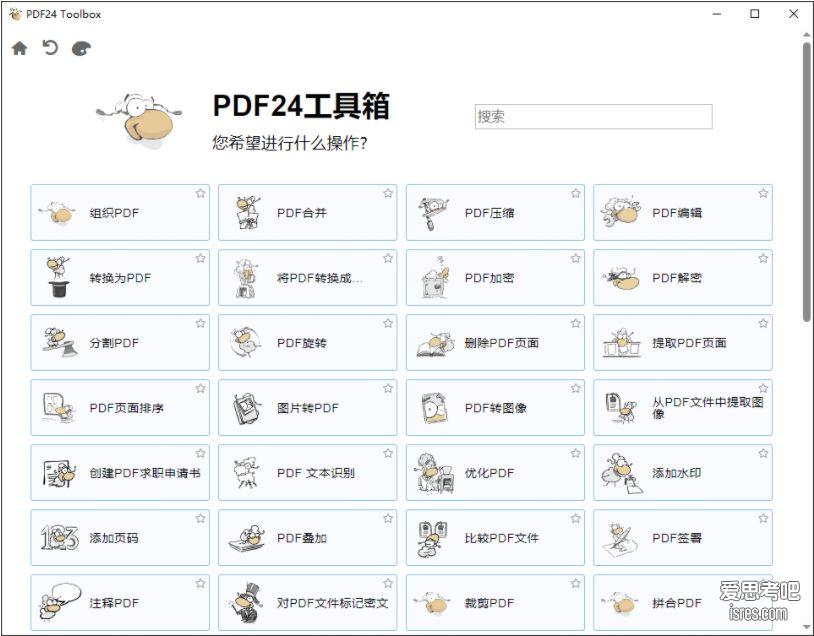Click the vertical scrollbar thumb
Image resolution: width=814 pixels, height=636 pixels.
click(807, 182)
